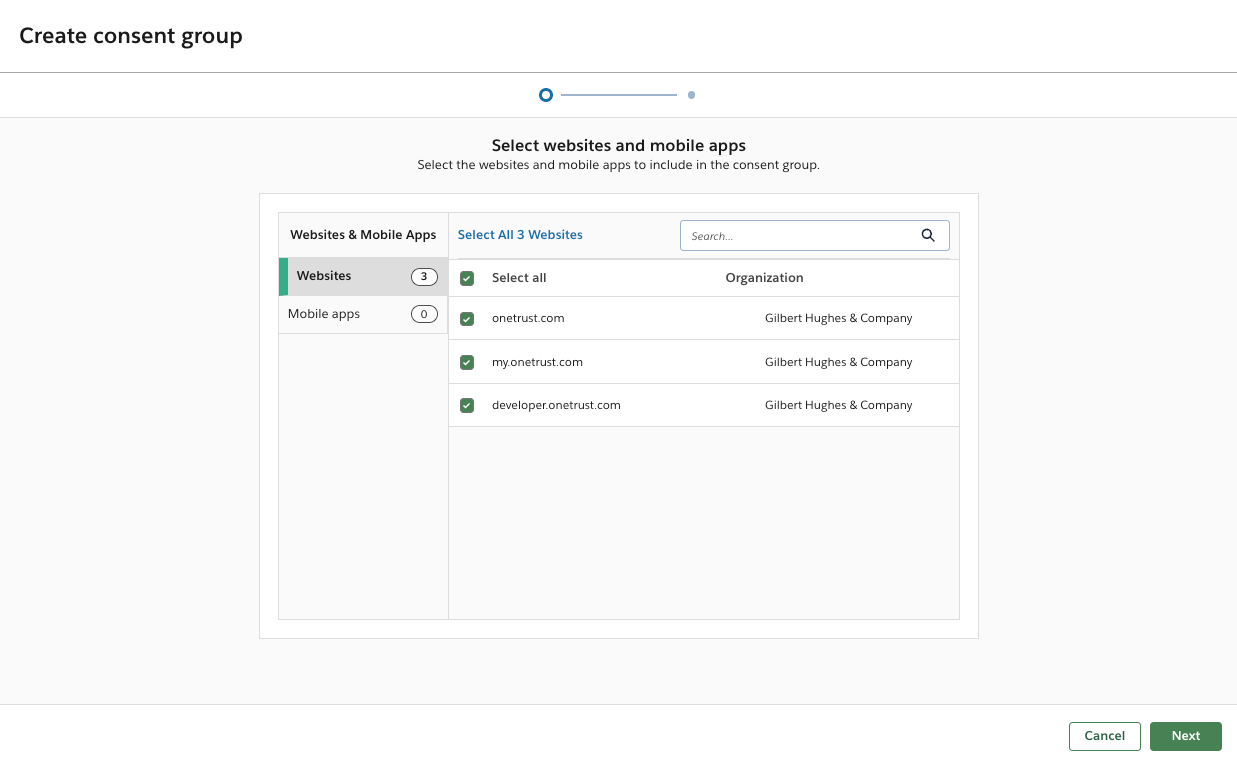1237x761 pixels.
Task: Switch to the Websites tab
Action: pos(324,276)
